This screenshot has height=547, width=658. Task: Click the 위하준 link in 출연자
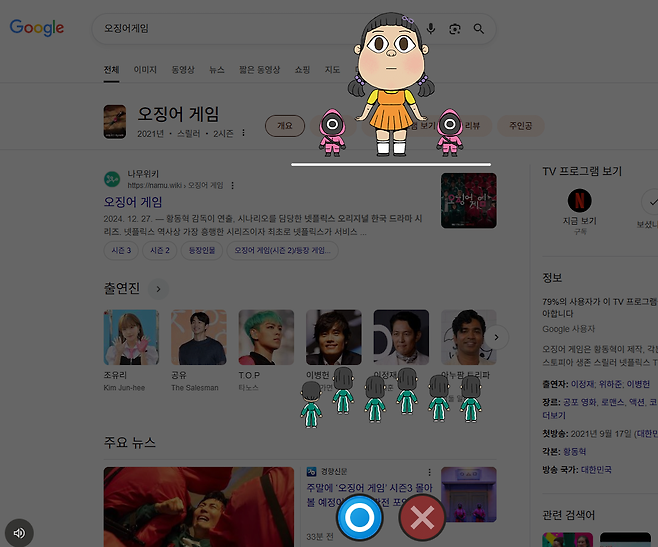[610, 384]
